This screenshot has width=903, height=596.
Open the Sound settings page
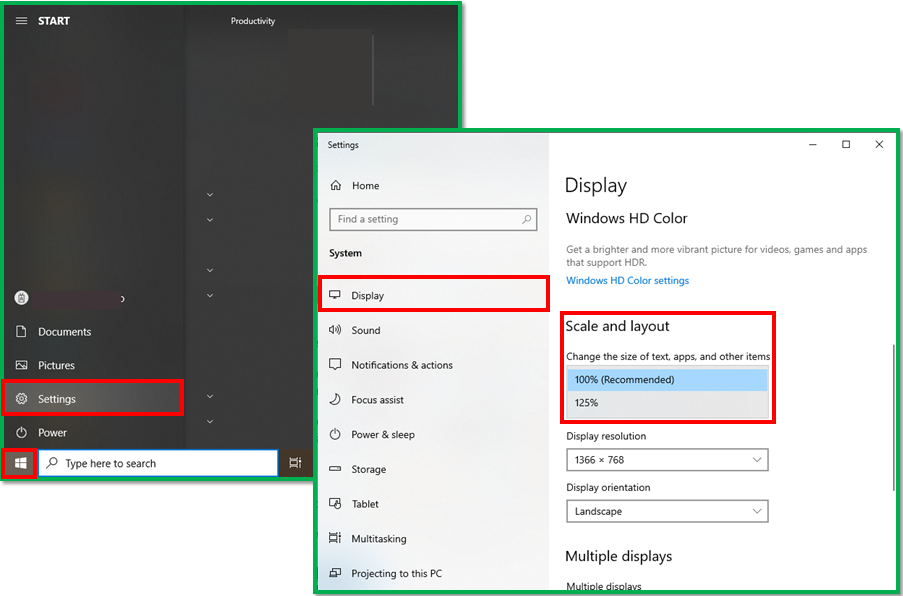click(433, 330)
